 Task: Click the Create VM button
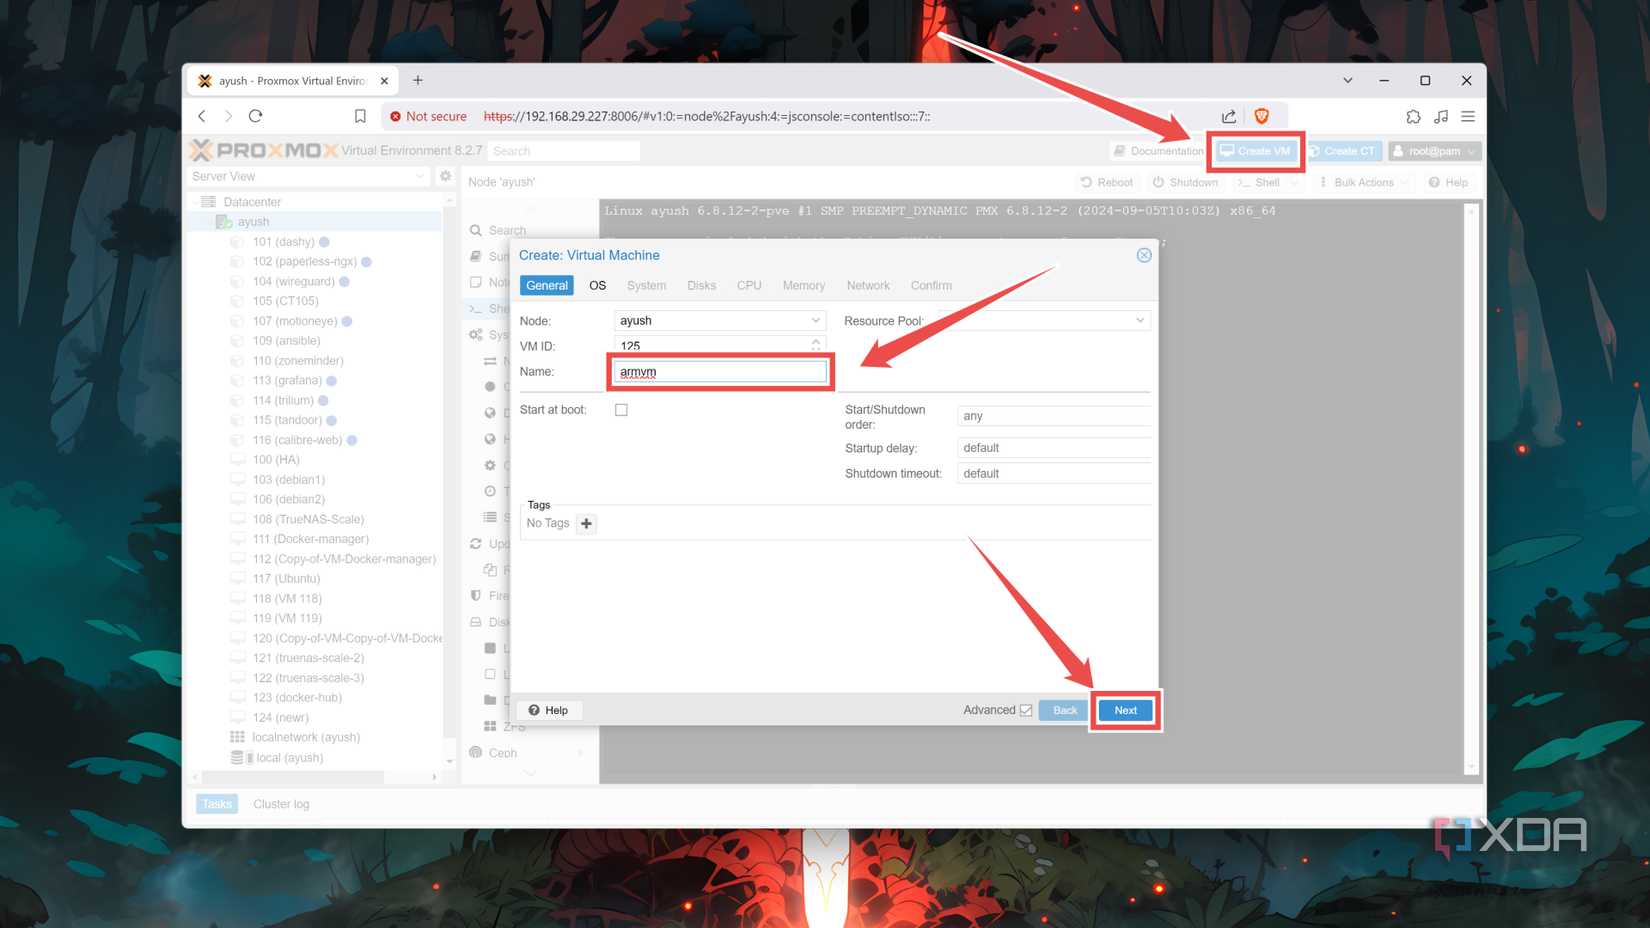[1255, 151]
